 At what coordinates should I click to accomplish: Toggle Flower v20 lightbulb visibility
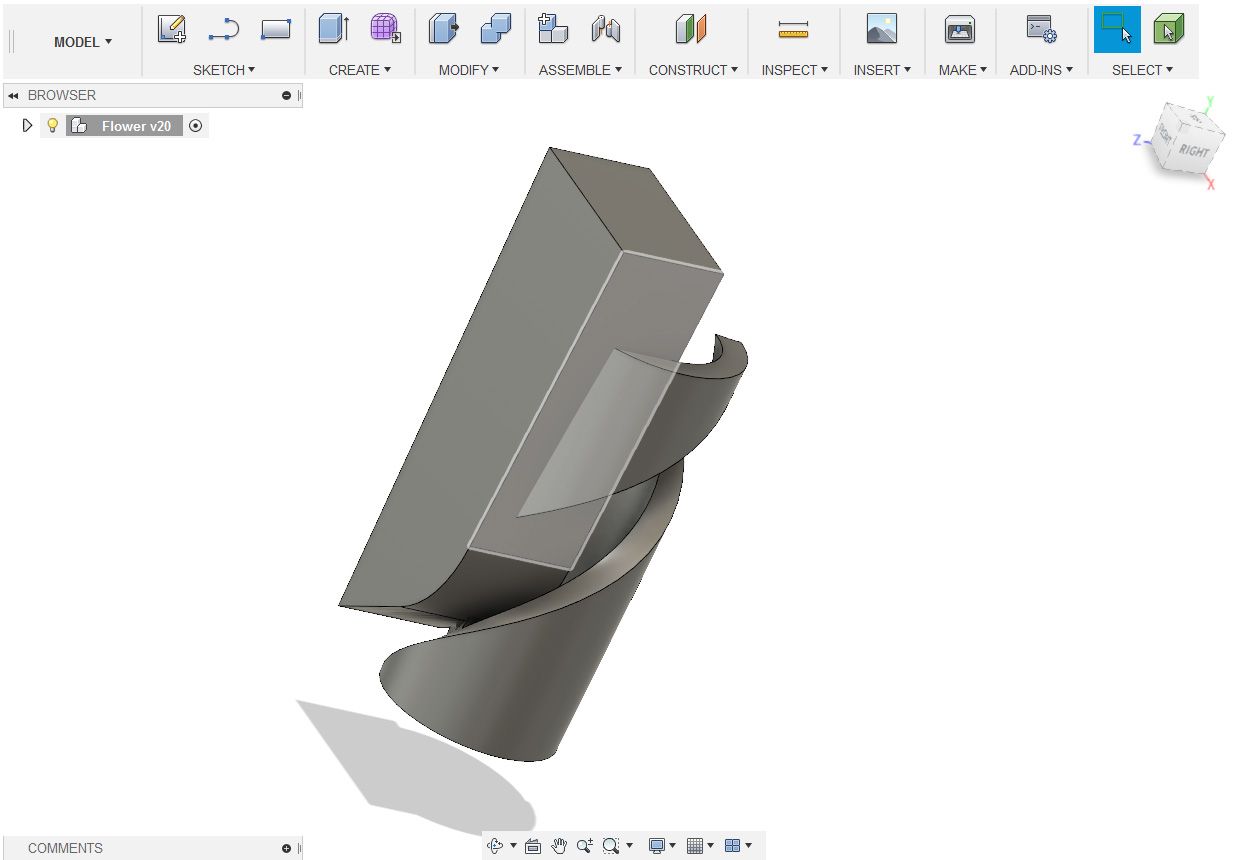53,126
